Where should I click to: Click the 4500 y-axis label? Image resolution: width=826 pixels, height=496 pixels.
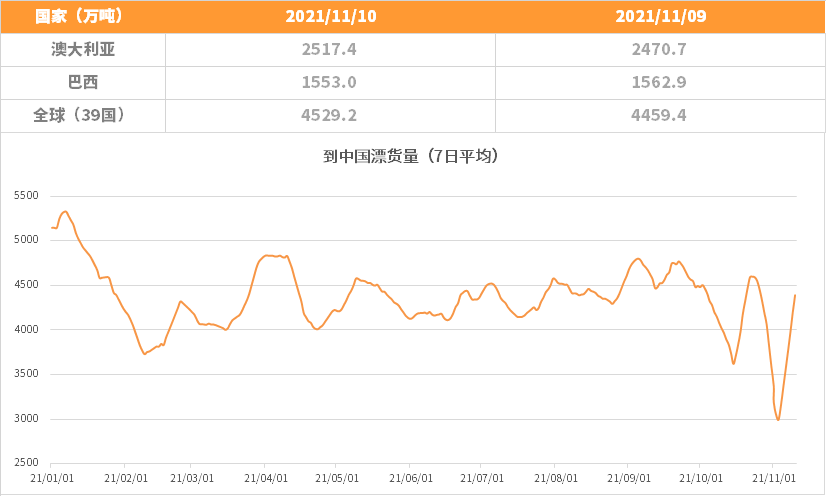click(26, 285)
